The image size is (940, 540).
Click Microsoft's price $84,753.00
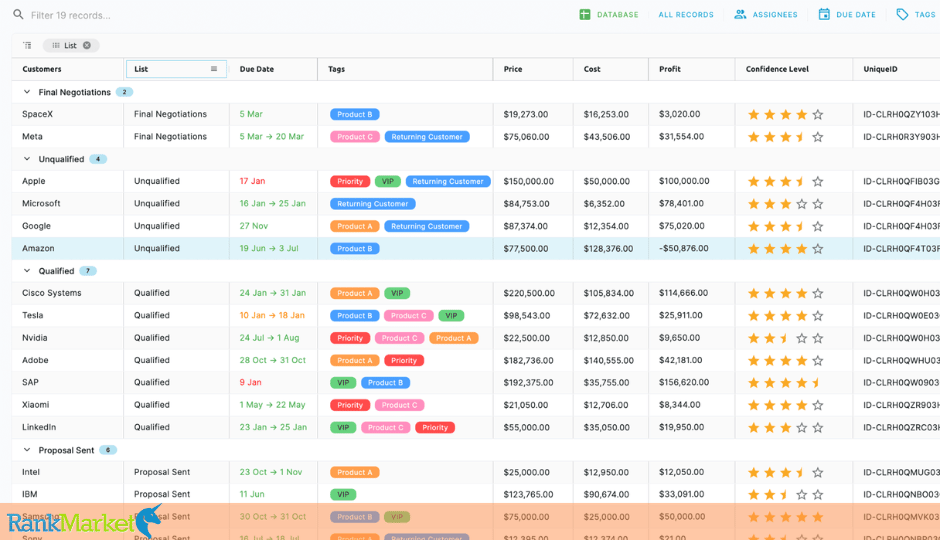coord(526,204)
